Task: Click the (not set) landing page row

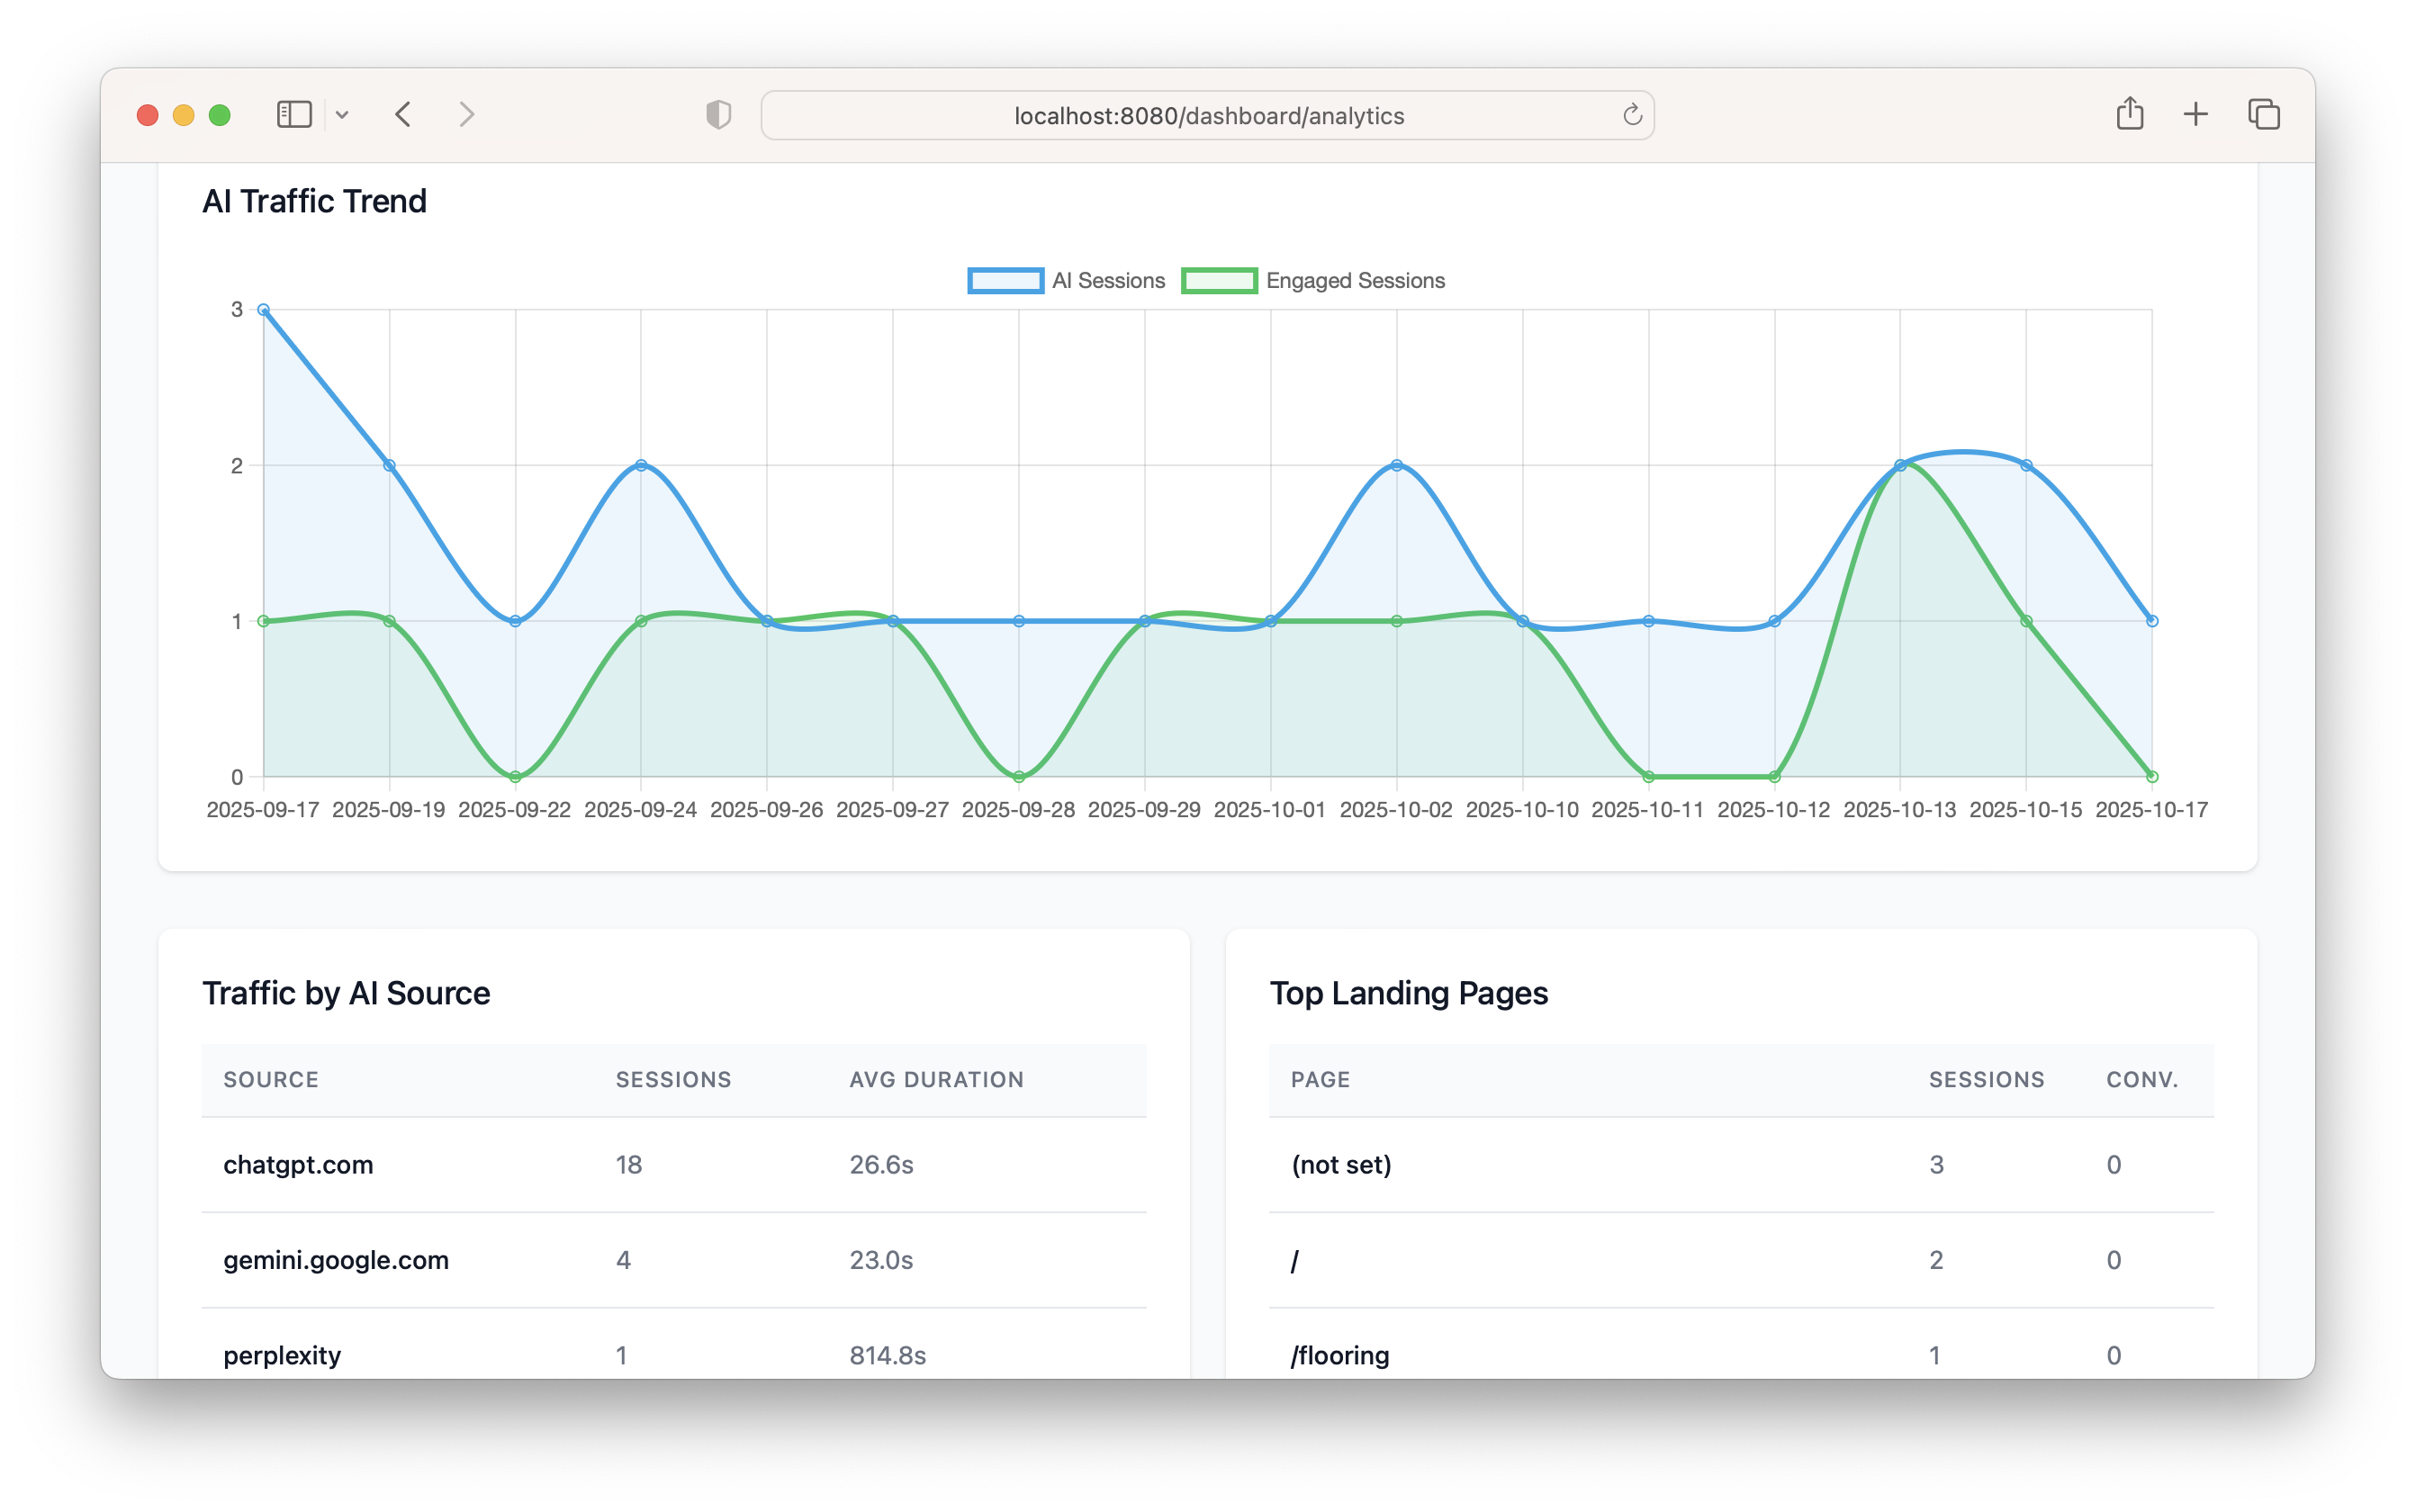Action: point(1341,1164)
